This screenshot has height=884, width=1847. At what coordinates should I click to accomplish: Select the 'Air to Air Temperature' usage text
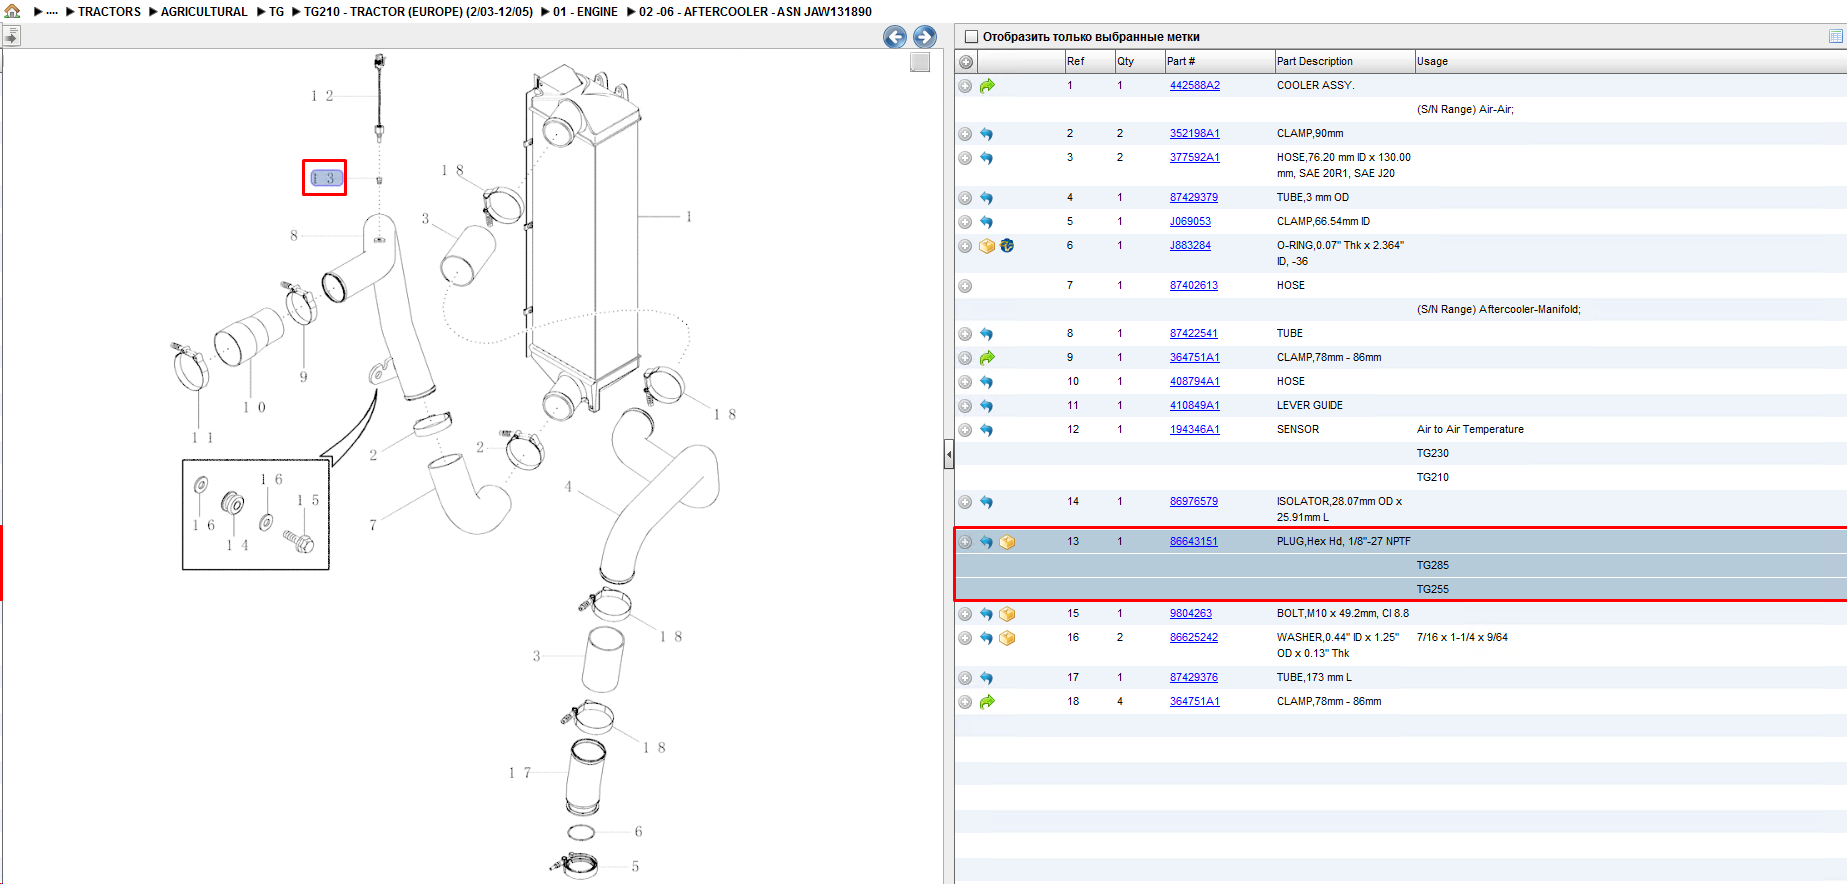[1470, 430]
